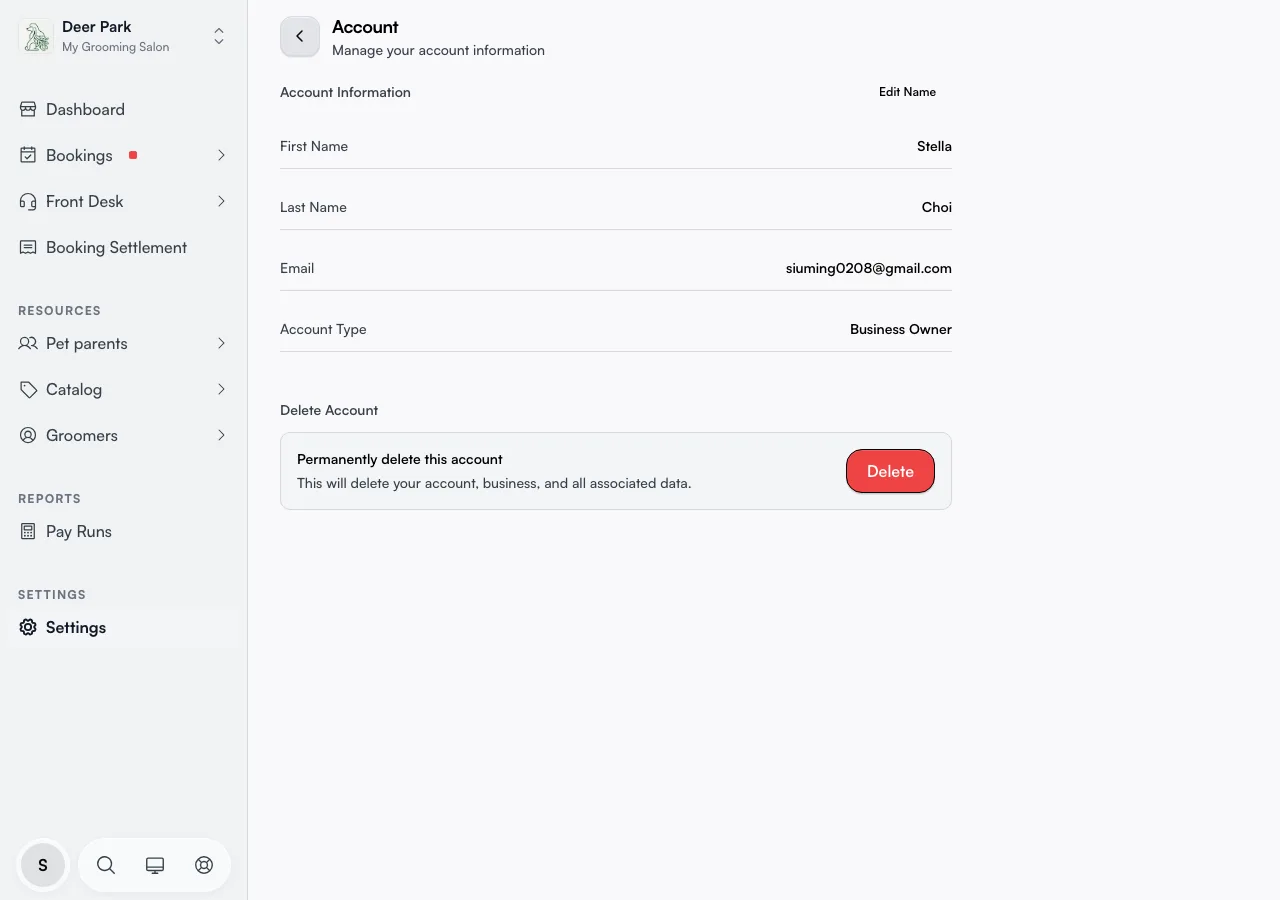This screenshot has height=900, width=1280.
Task: Open the Dashboard page
Action: click(x=124, y=109)
